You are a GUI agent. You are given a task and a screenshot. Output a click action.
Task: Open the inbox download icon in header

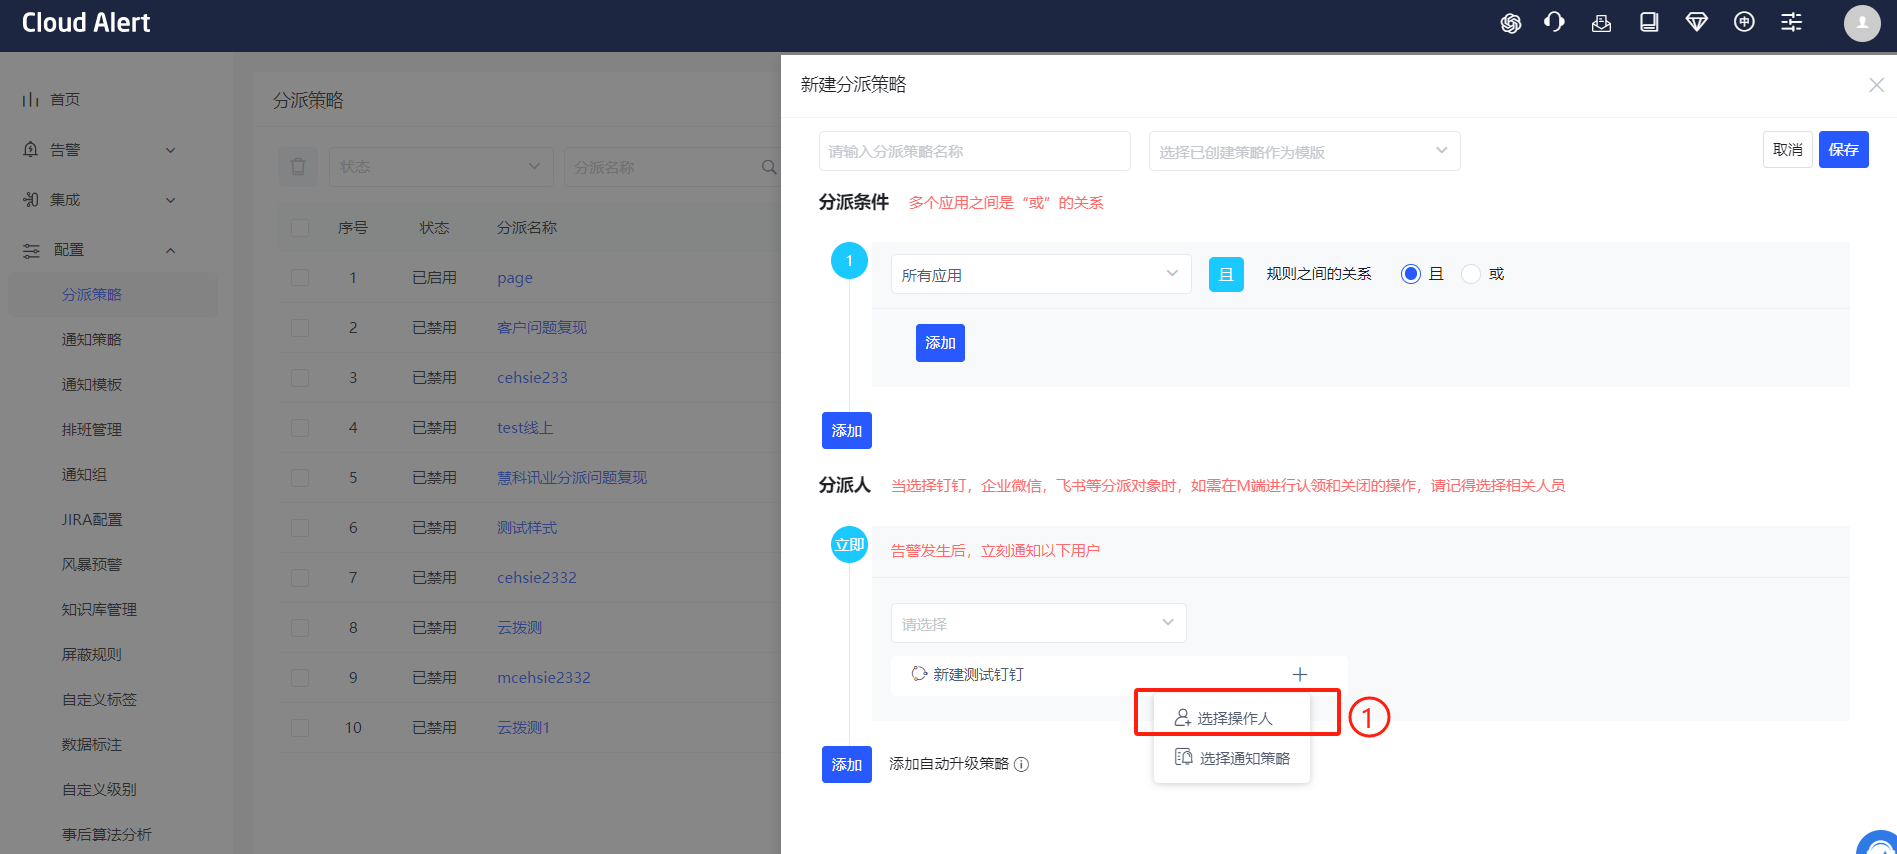(x=1601, y=23)
